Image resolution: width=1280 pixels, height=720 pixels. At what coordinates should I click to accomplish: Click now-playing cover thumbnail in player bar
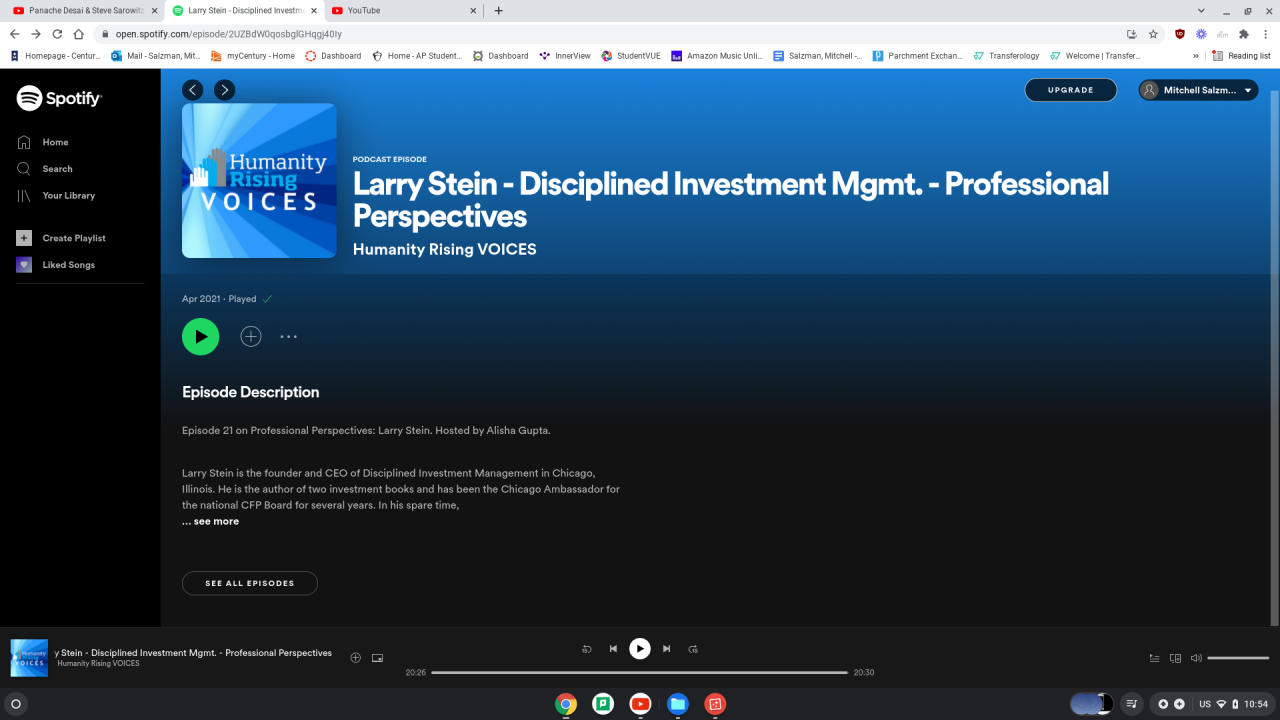(29, 658)
